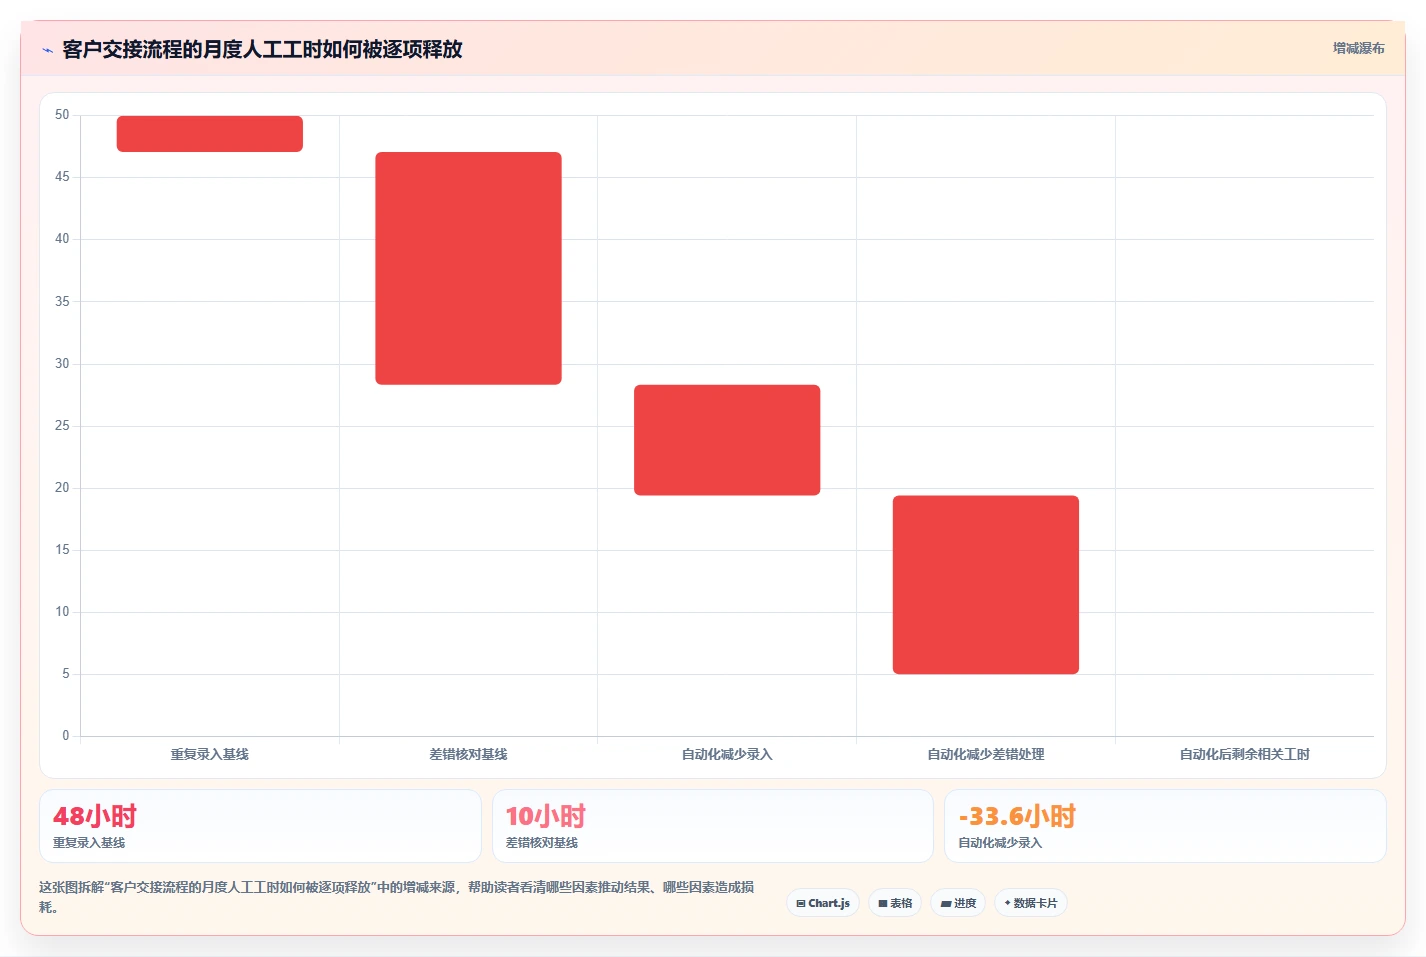
Task: Click the x-axis label 重复录入基线
Action: 210,754
